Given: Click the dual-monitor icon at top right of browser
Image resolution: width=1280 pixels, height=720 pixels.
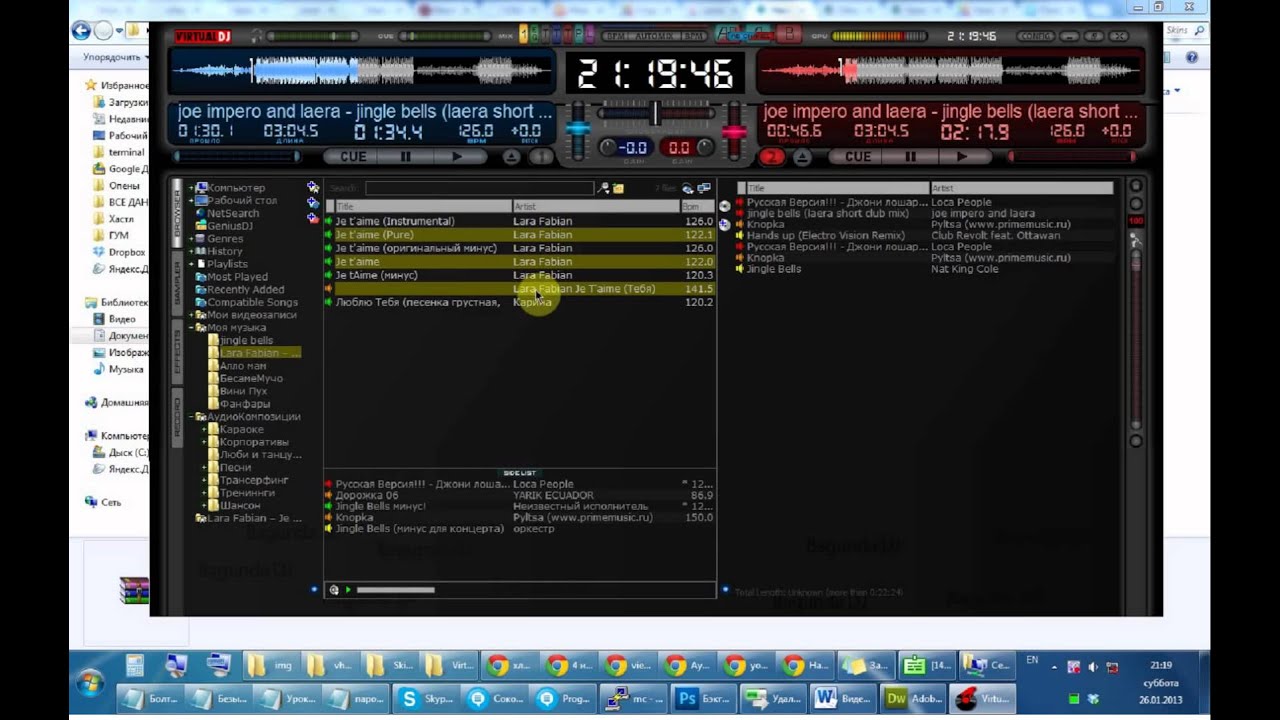Looking at the screenshot, I should pos(704,188).
